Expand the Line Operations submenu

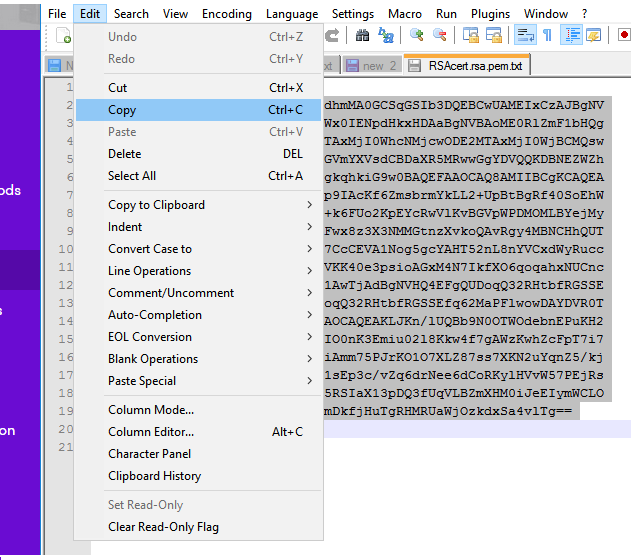click(199, 270)
